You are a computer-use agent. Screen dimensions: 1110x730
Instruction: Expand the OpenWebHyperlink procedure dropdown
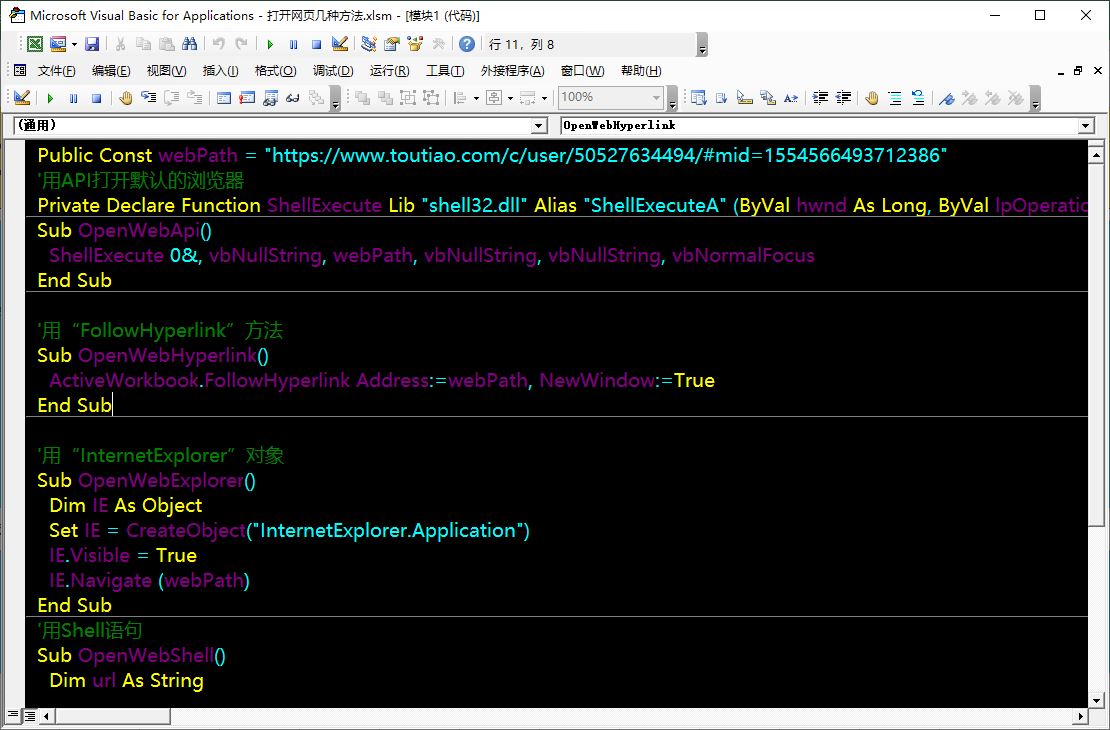pyautogui.click(x=1086, y=126)
